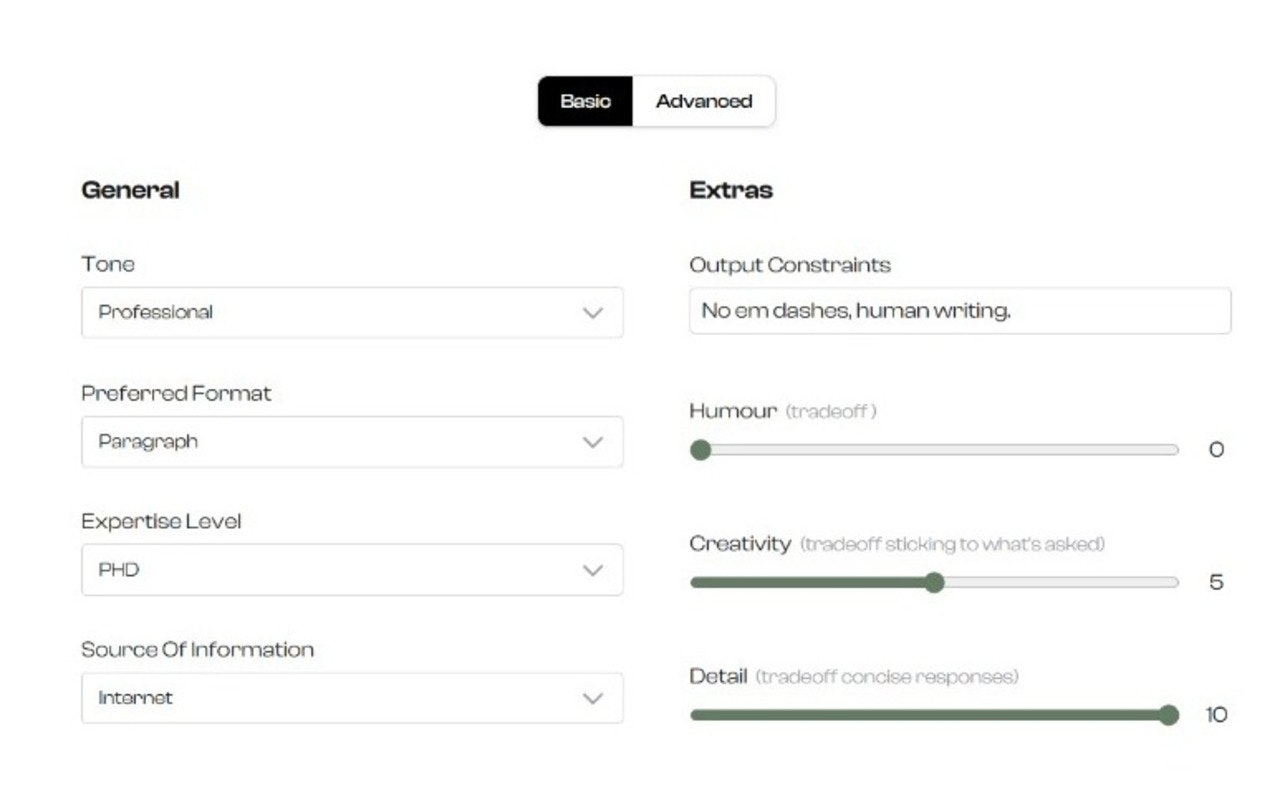
Task: Click the Tone dropdown chevron arrow
Action: tap(593, 313)
